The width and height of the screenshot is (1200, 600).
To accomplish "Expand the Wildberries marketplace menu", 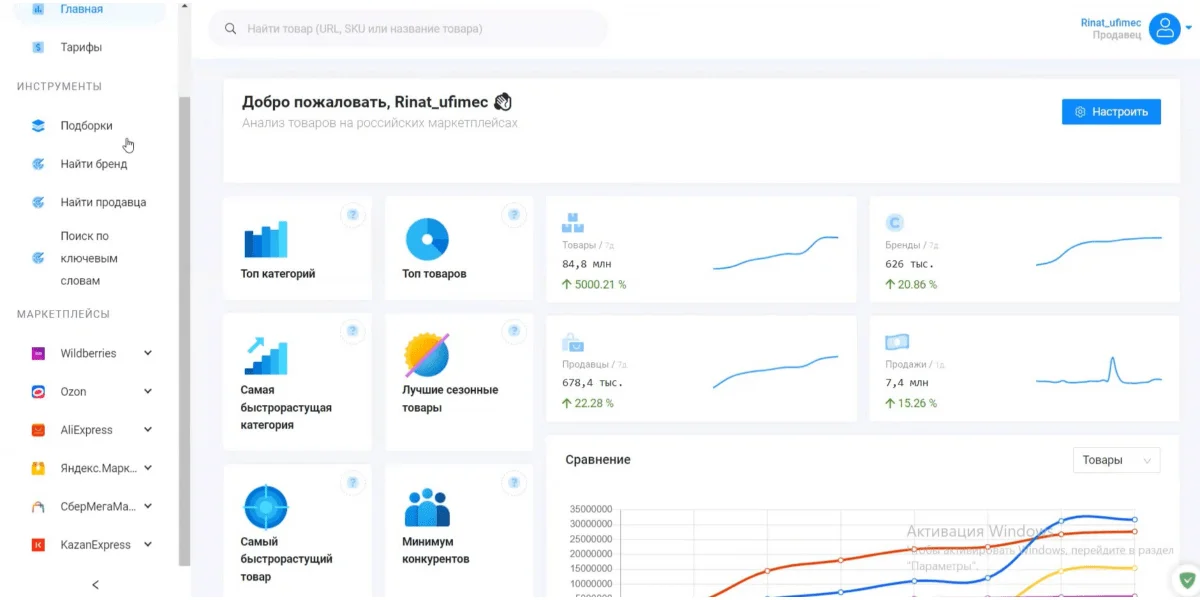I will coord(148,353).
